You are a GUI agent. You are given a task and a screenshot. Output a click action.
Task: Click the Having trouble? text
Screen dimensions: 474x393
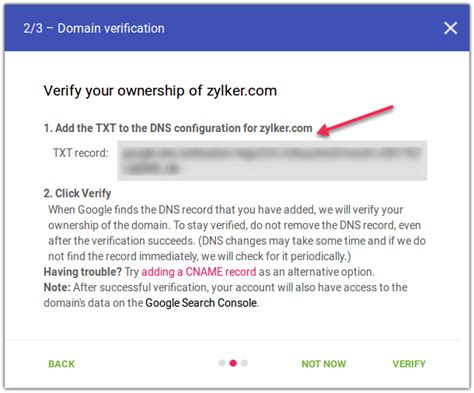coord(83,272)
